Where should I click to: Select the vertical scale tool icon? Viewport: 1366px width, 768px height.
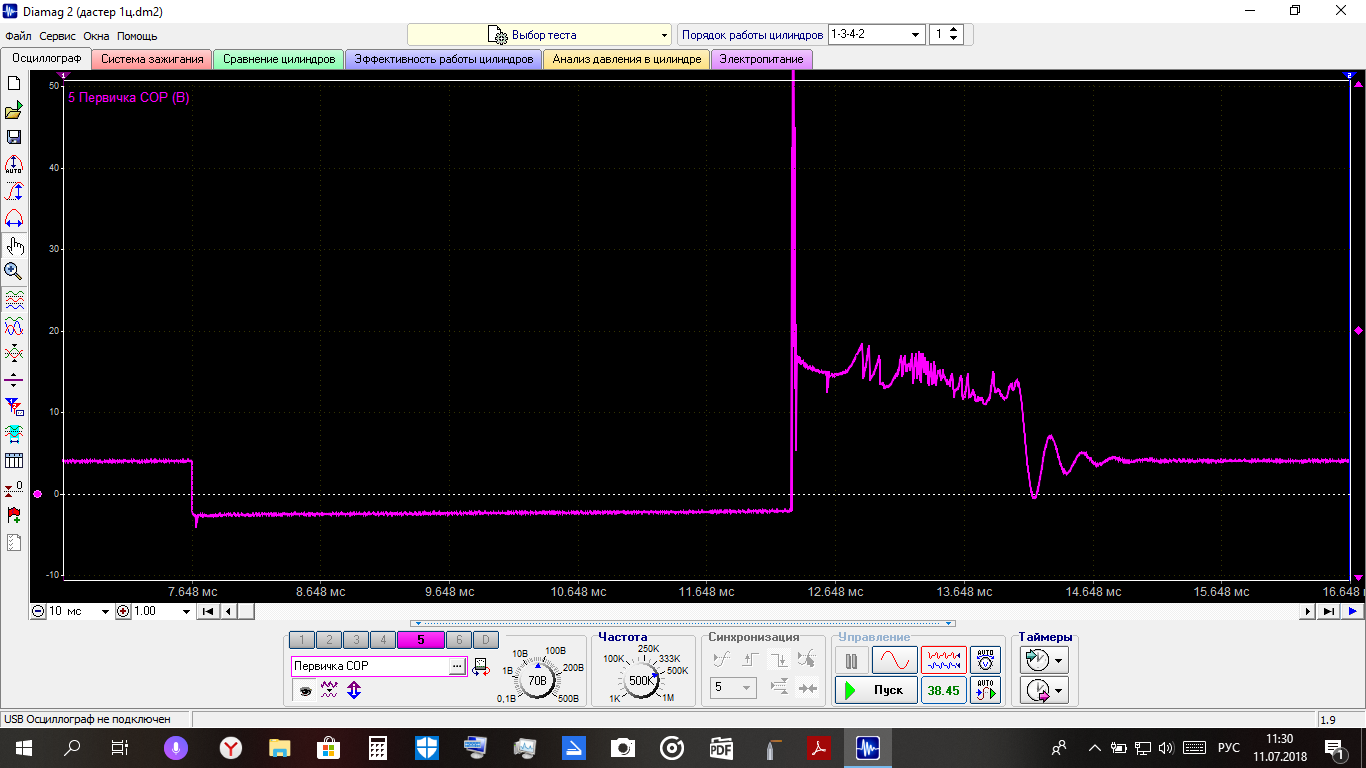[14, 191]
